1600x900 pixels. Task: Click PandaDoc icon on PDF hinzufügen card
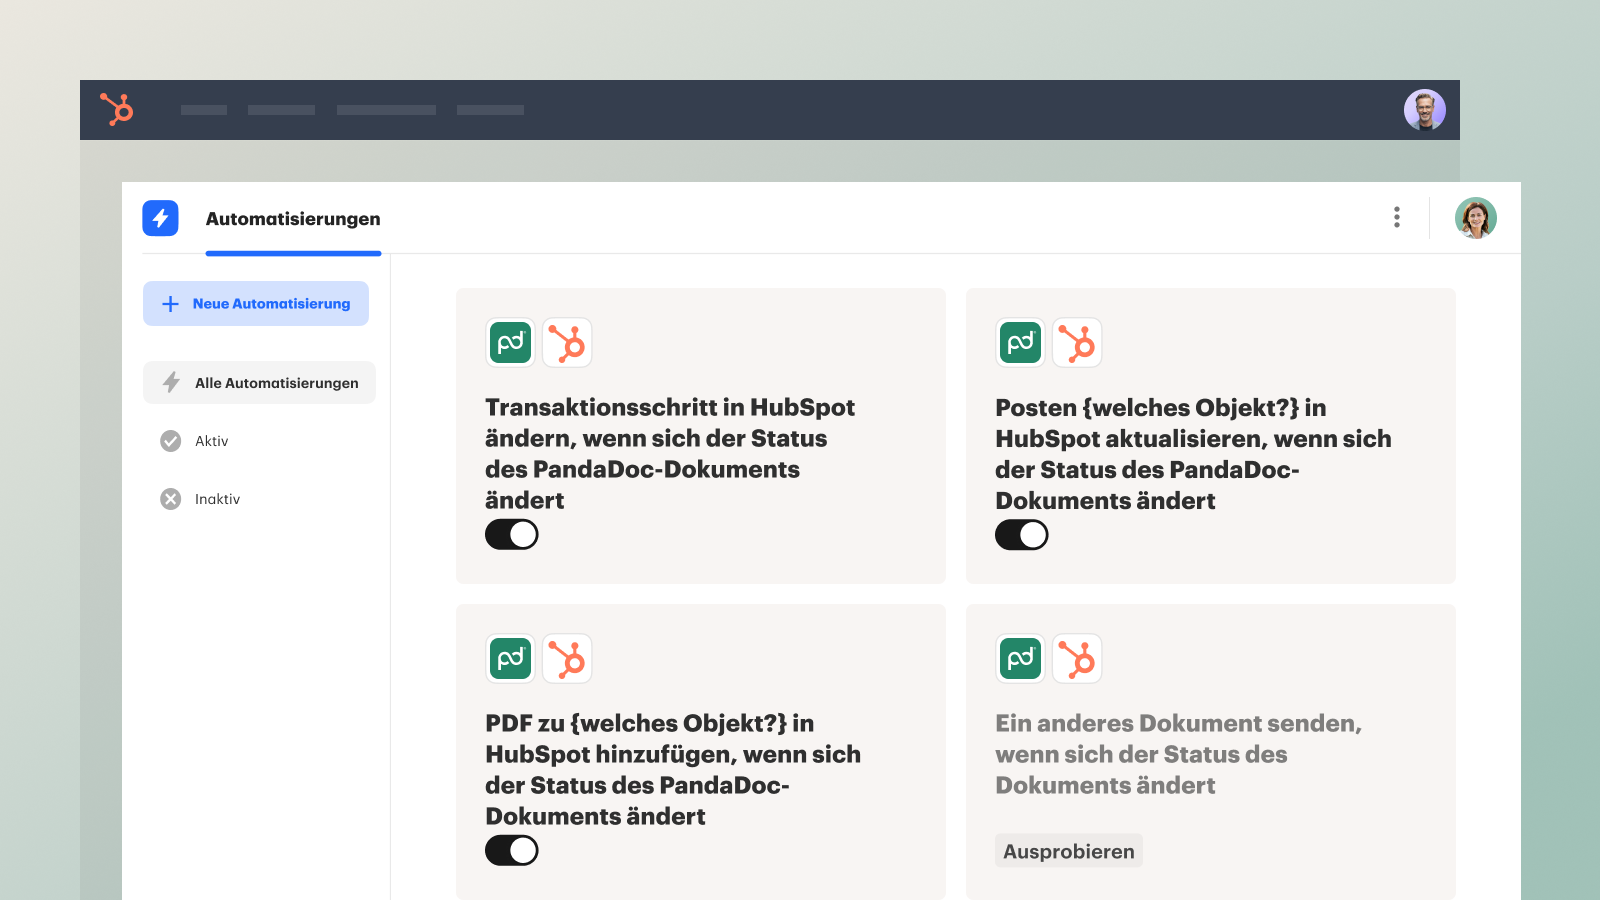[x=511, y=659]
